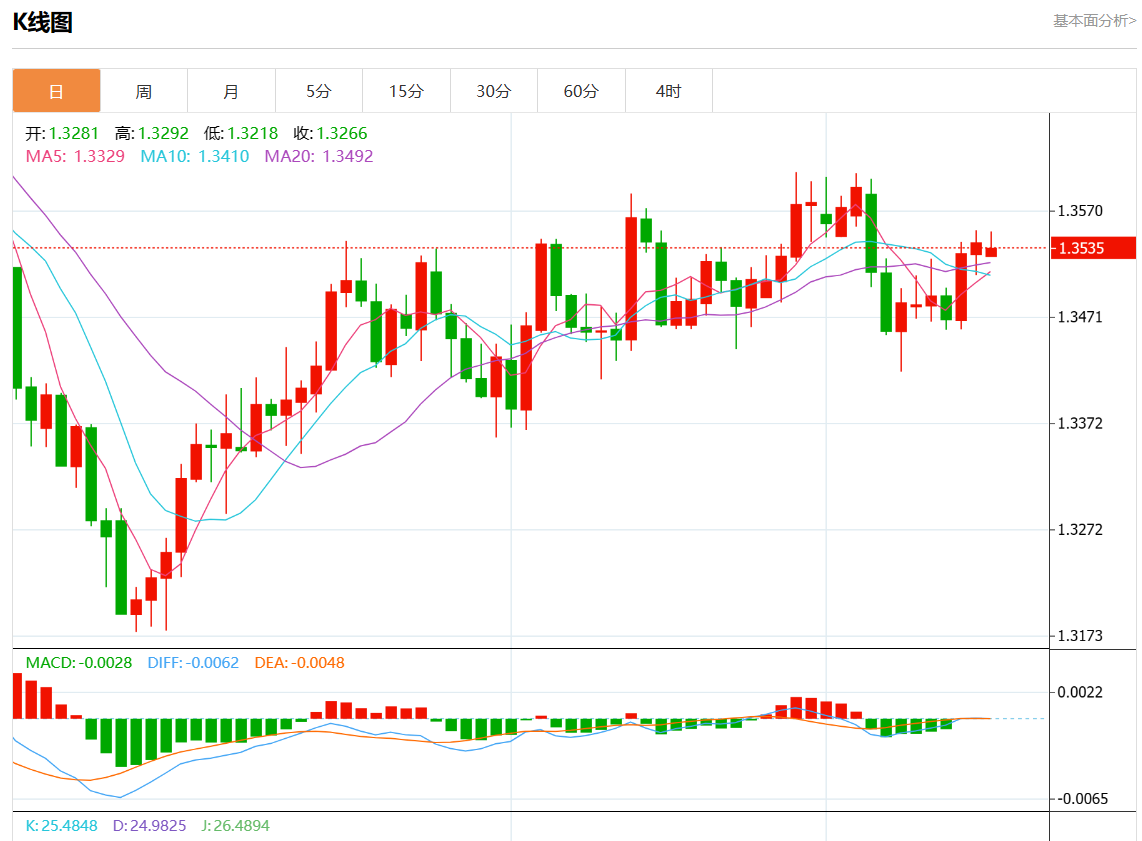The width and height of the screenshot is (1142, 841).
Task: Click the MA10 indicator value label
Action: point(195,156)
